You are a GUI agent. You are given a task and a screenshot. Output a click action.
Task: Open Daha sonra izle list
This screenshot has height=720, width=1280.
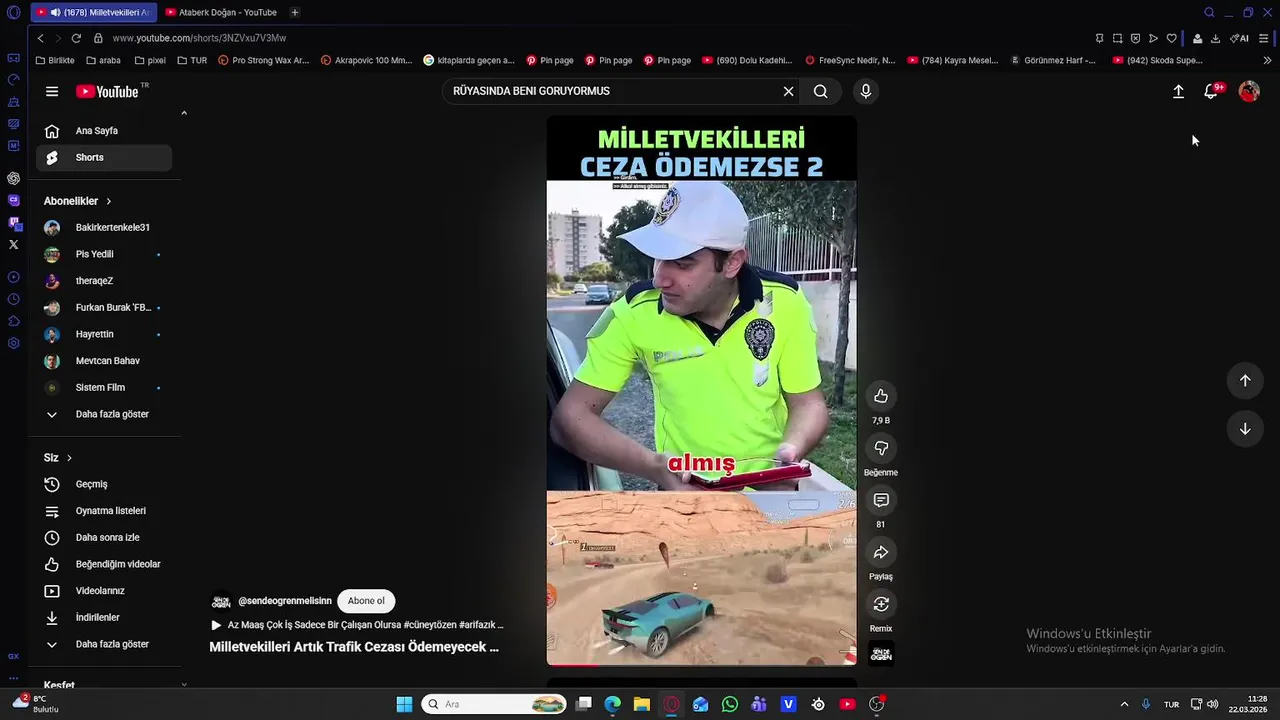(x=104, y=538)
